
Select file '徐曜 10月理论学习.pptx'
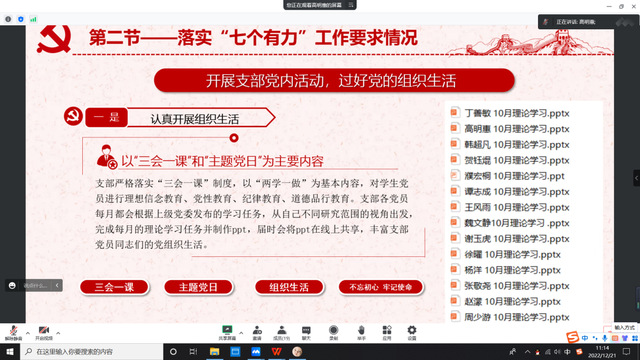coord(505,254)
